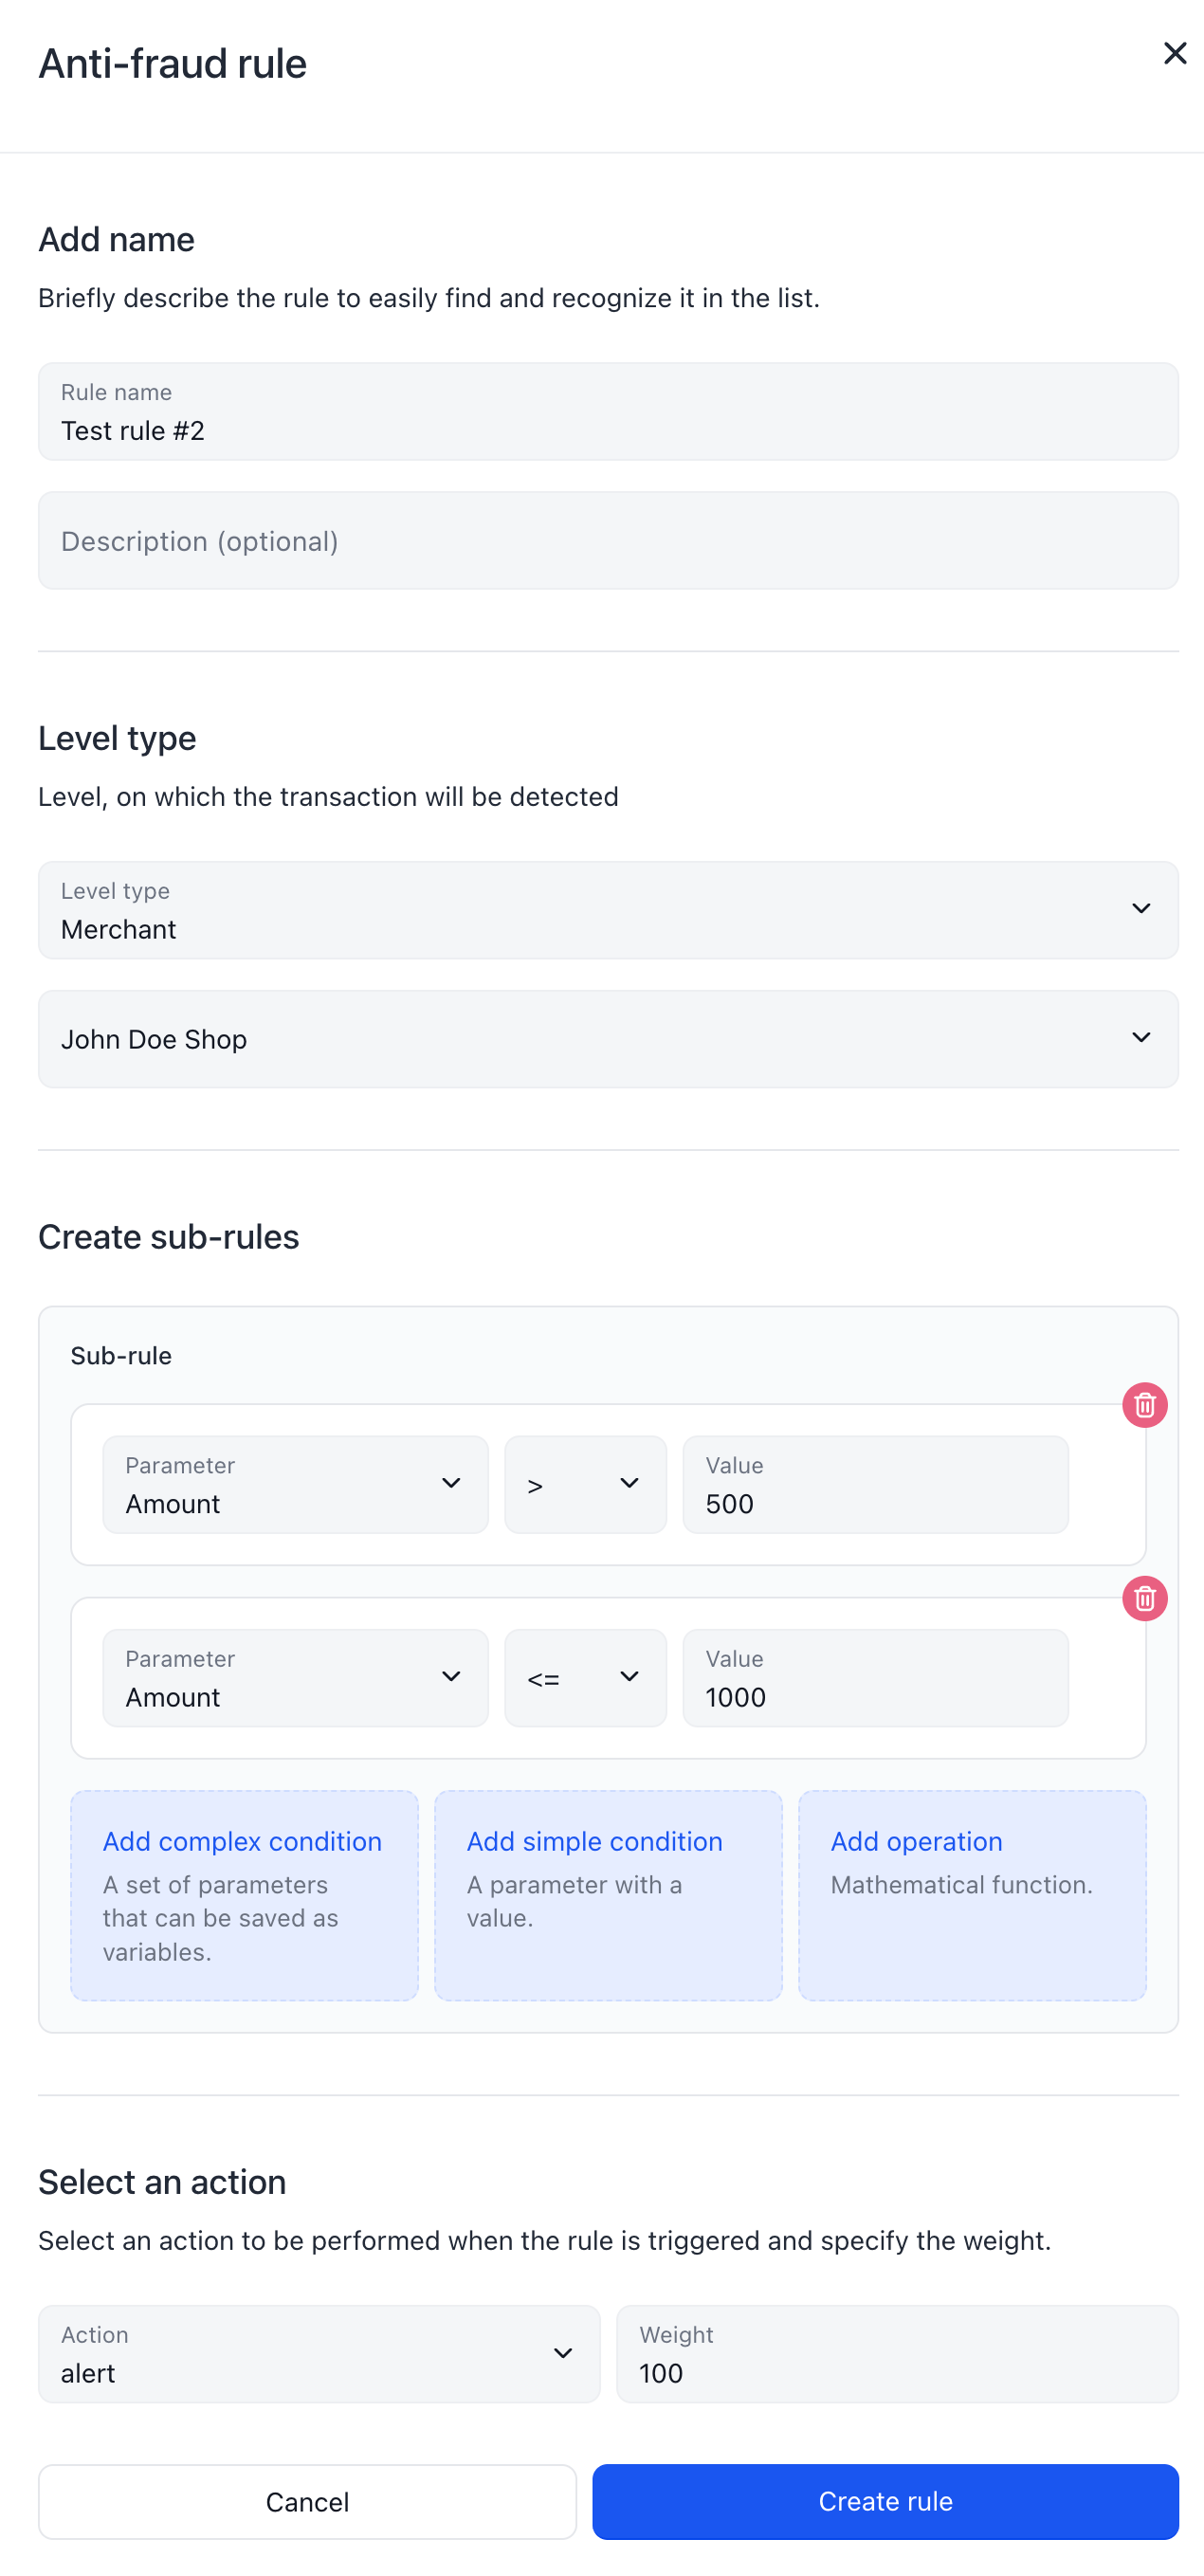The image size is (1204, 2576).
Task: Delete the second sub-rule condition with the trash icon
Action: [x=1144, y=1598]
